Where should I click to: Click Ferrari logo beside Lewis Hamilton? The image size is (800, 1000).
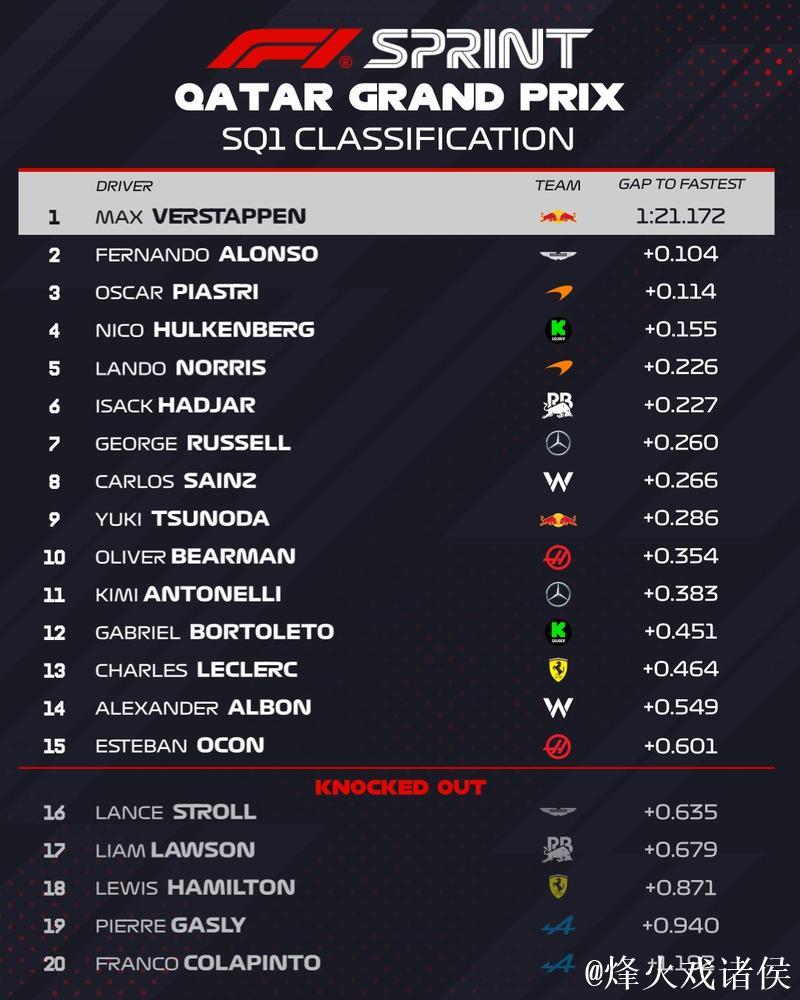[558, 887]
